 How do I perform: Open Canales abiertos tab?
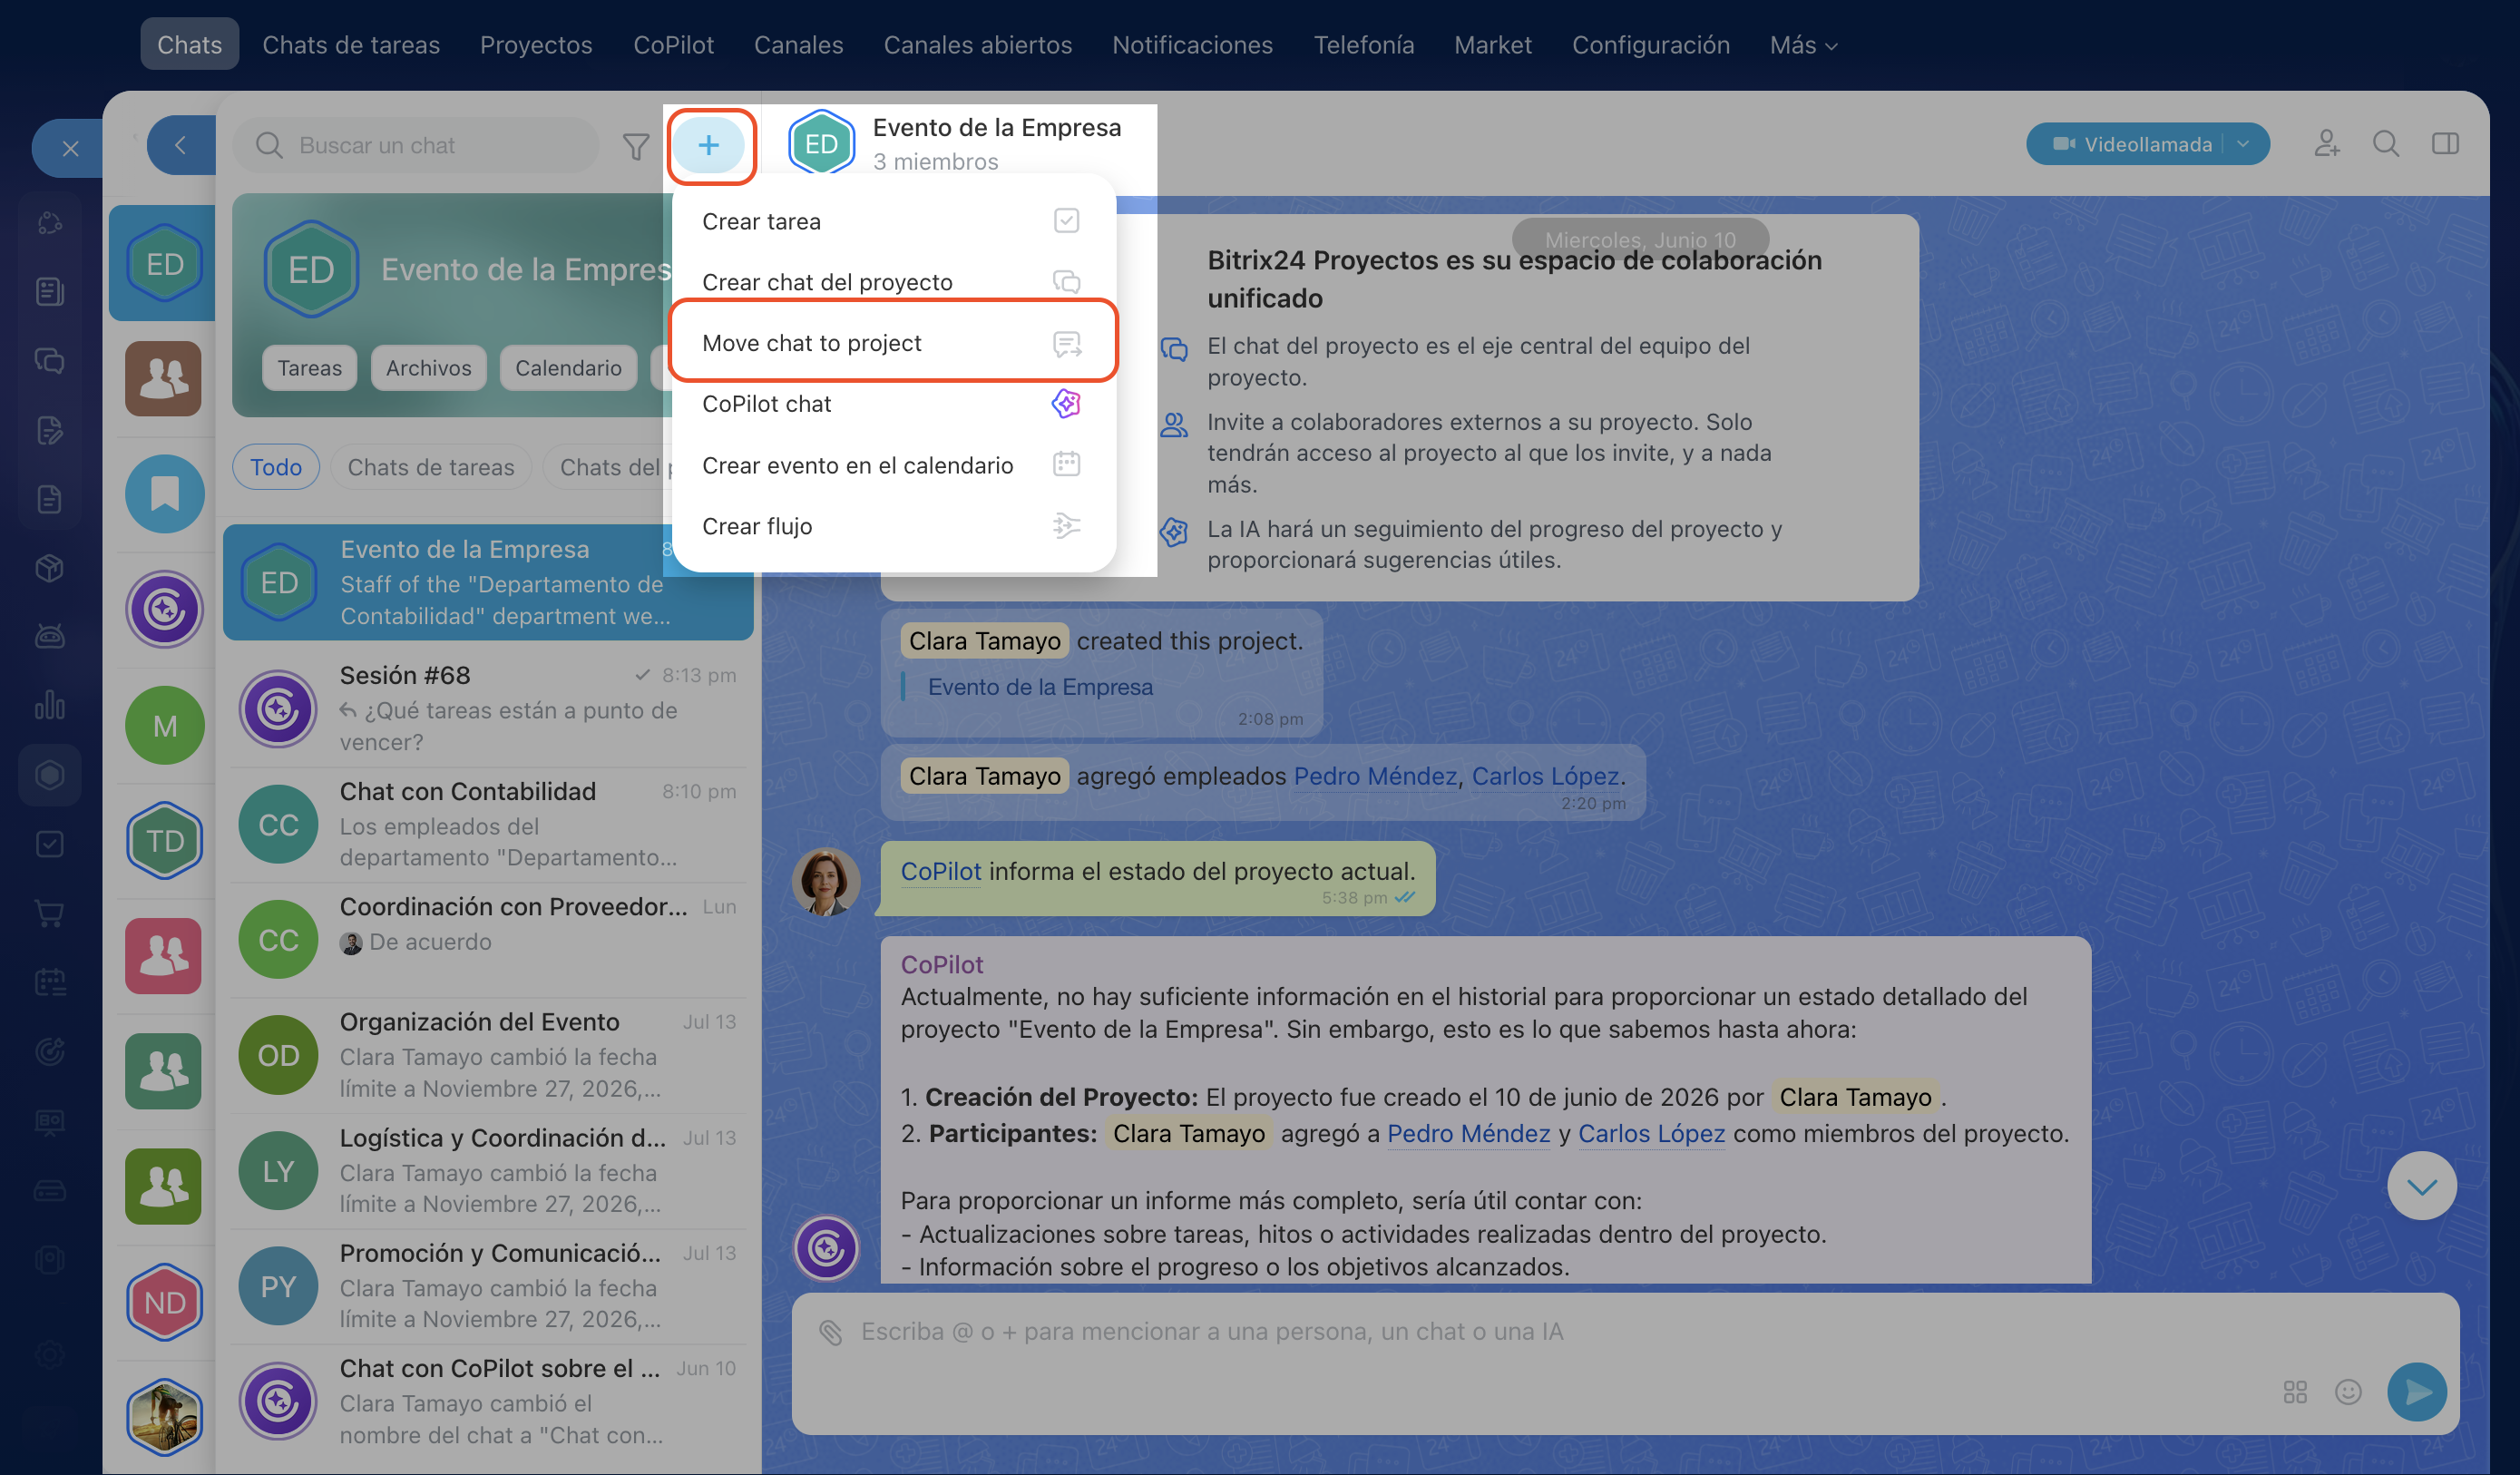(977, 45)
